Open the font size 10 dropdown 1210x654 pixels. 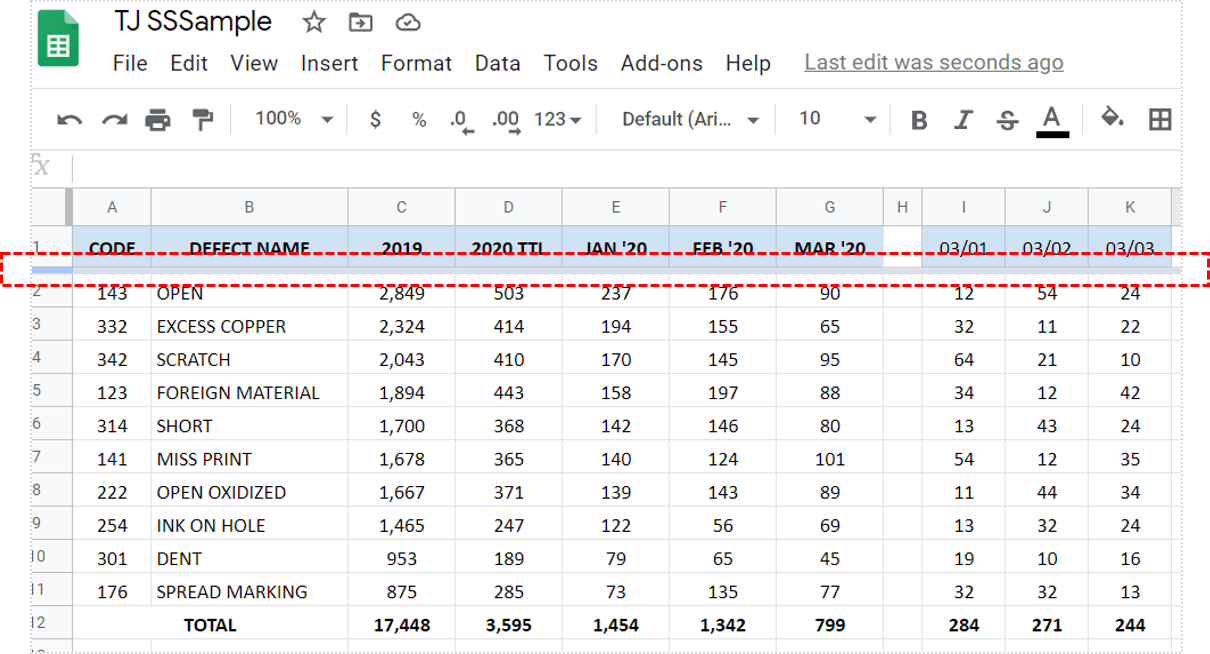point(837,119)
